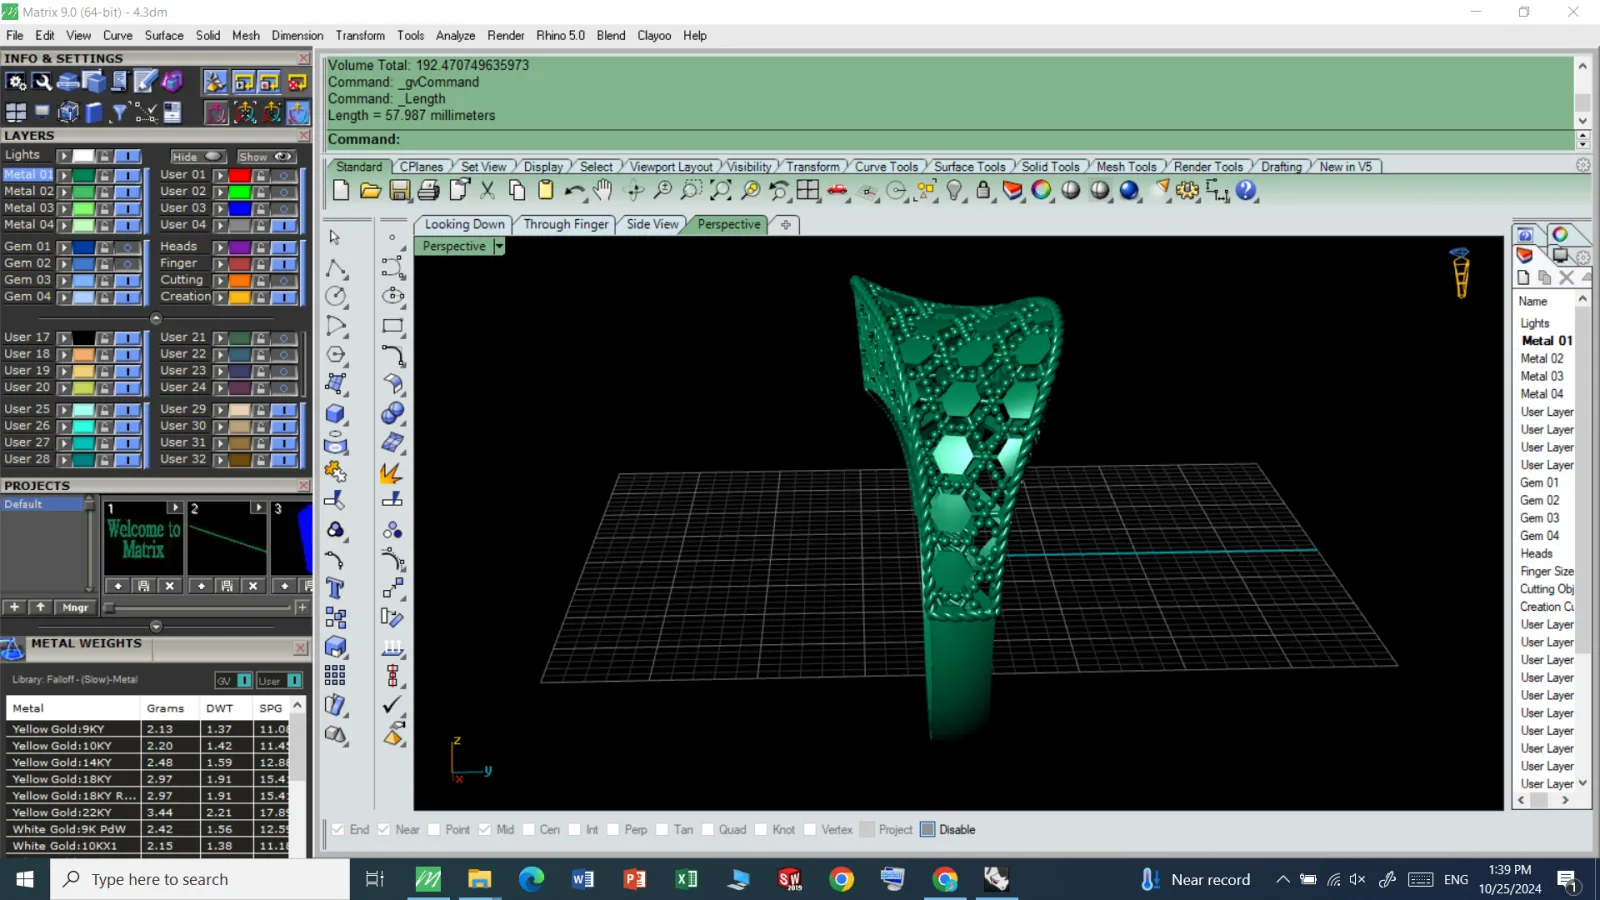
Task: Expand the Metal 01 layer arrow
Action: pos(64,175)
